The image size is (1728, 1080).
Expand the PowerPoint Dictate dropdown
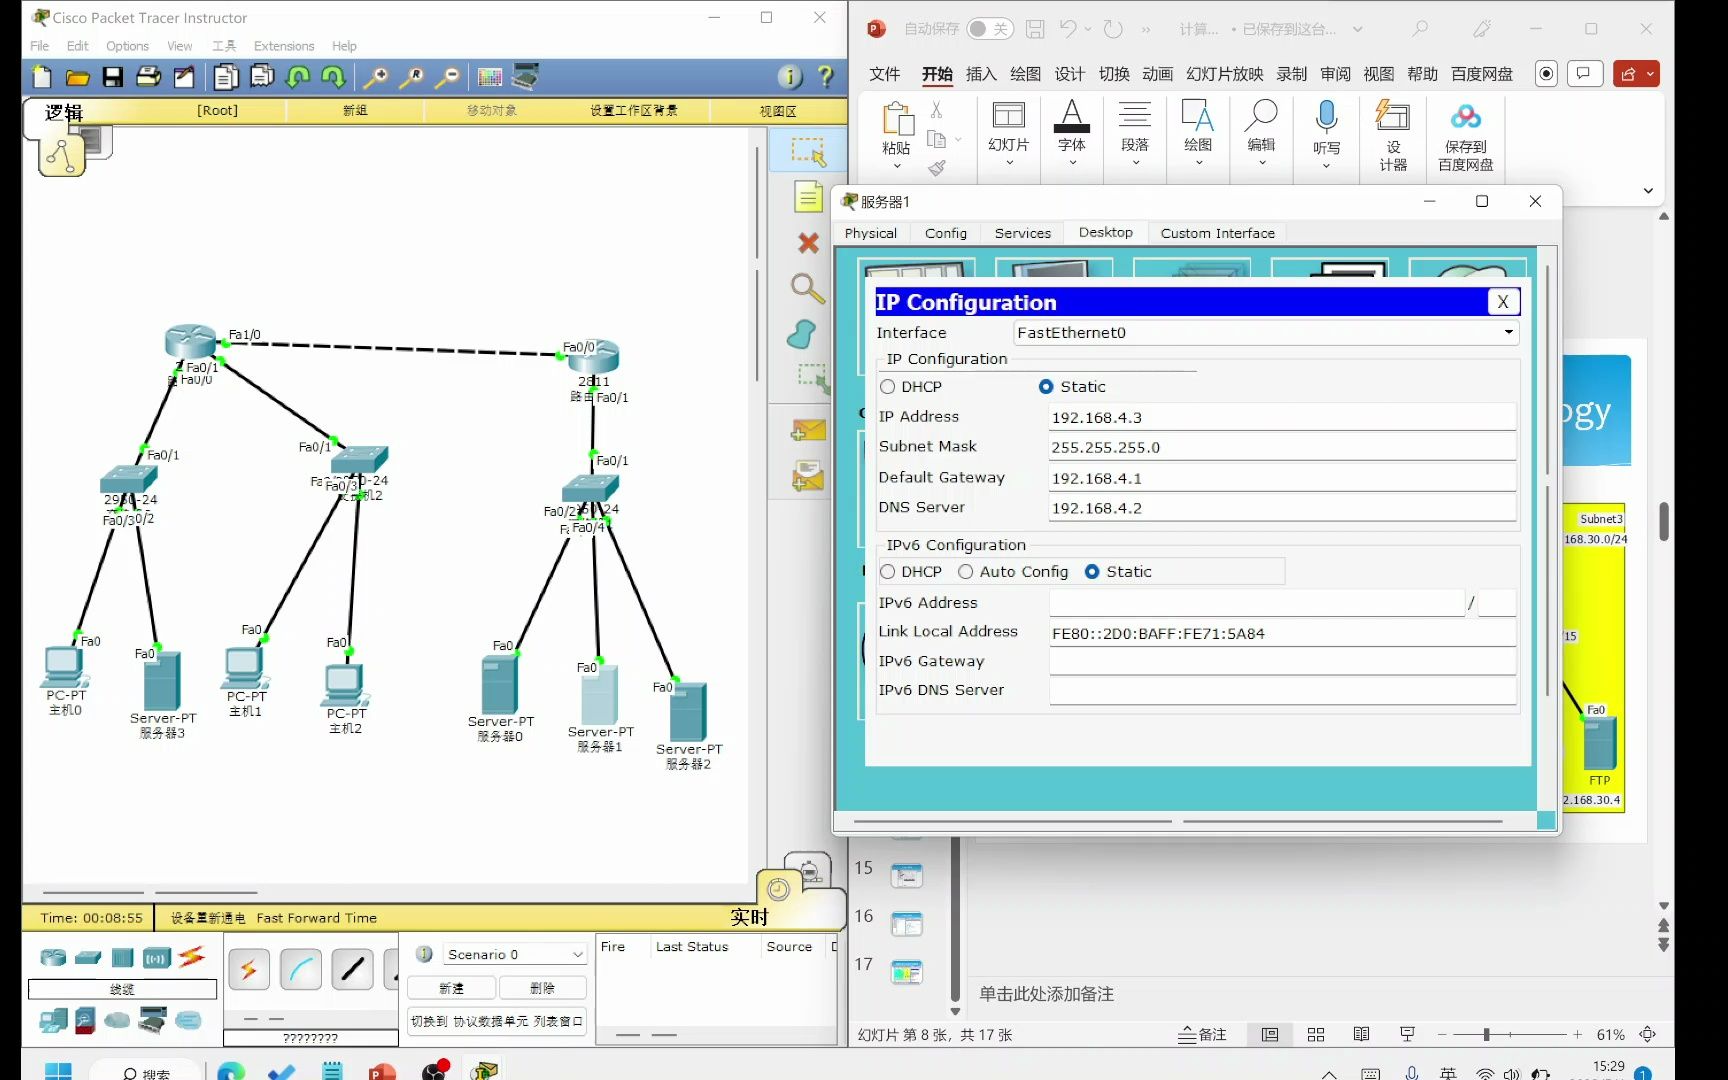pyautogui.click(x=1326, y=166)
